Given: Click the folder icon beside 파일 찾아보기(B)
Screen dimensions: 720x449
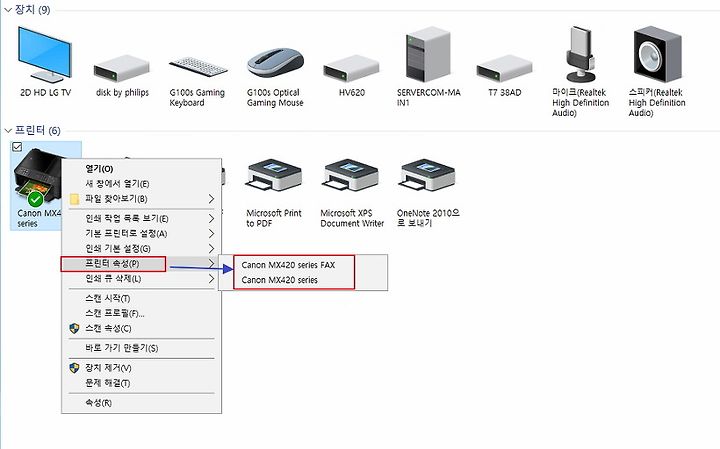Looking at the screenshot, I should tap(74, 199).
